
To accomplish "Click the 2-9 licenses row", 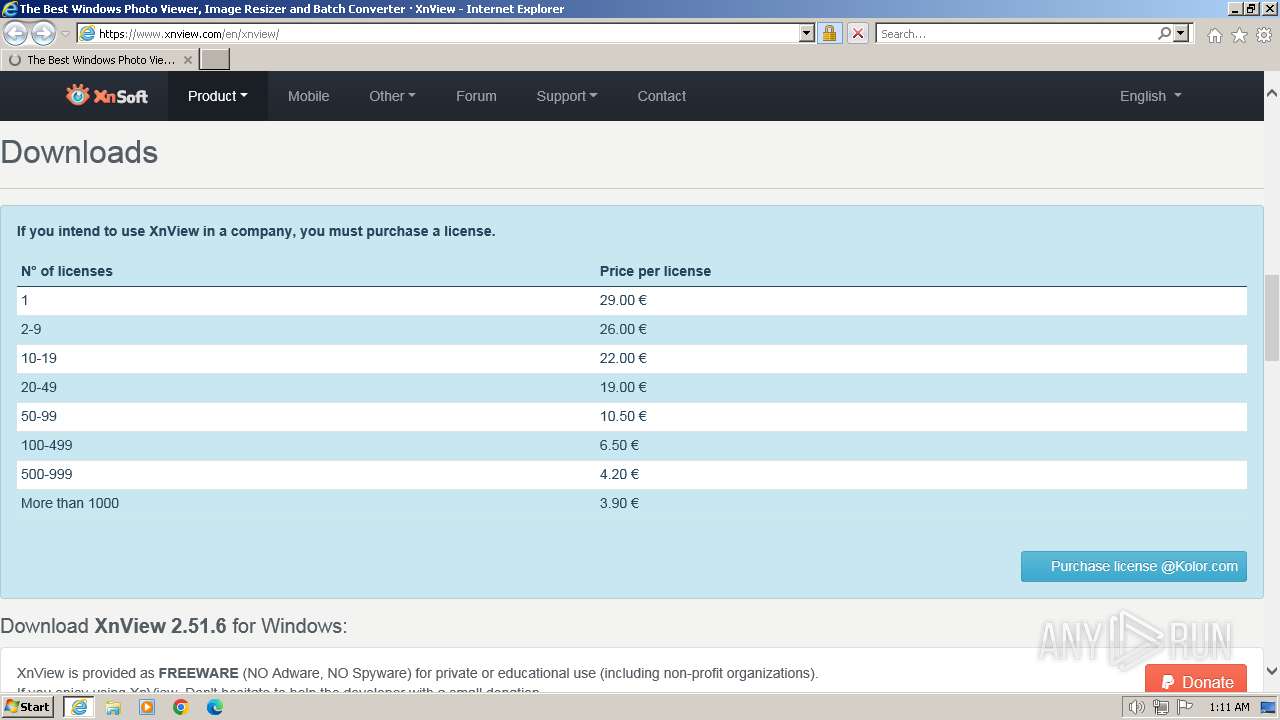I will [x=632, y=329].
